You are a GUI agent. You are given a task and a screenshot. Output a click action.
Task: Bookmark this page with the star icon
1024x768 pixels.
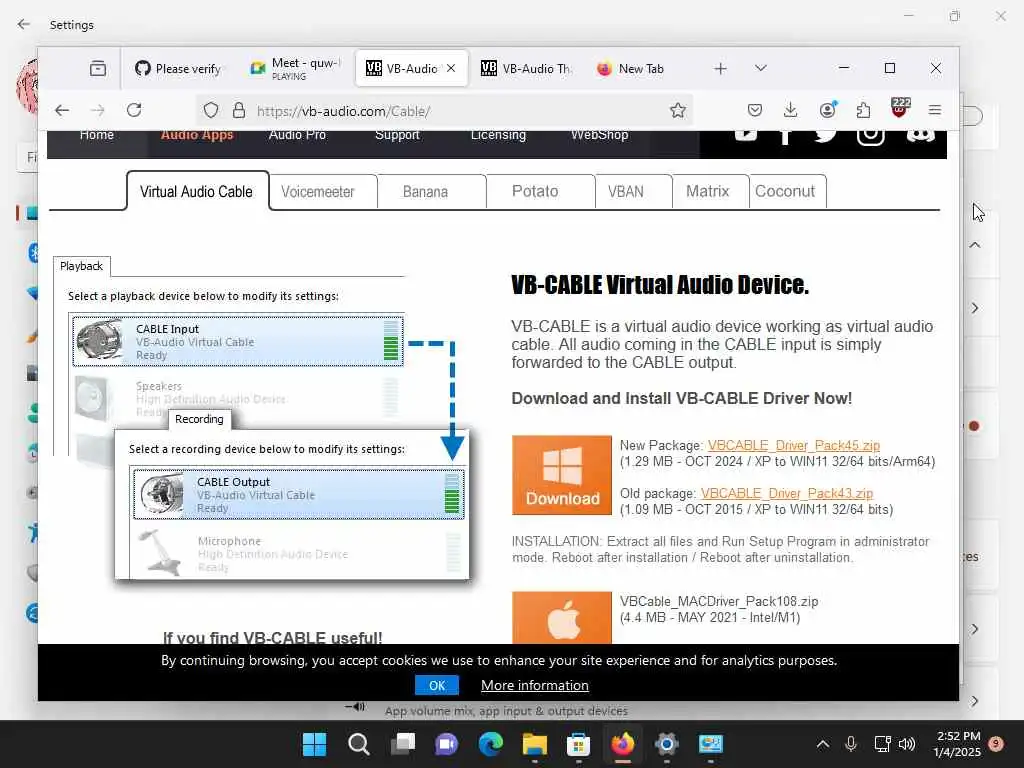(678, 110)
